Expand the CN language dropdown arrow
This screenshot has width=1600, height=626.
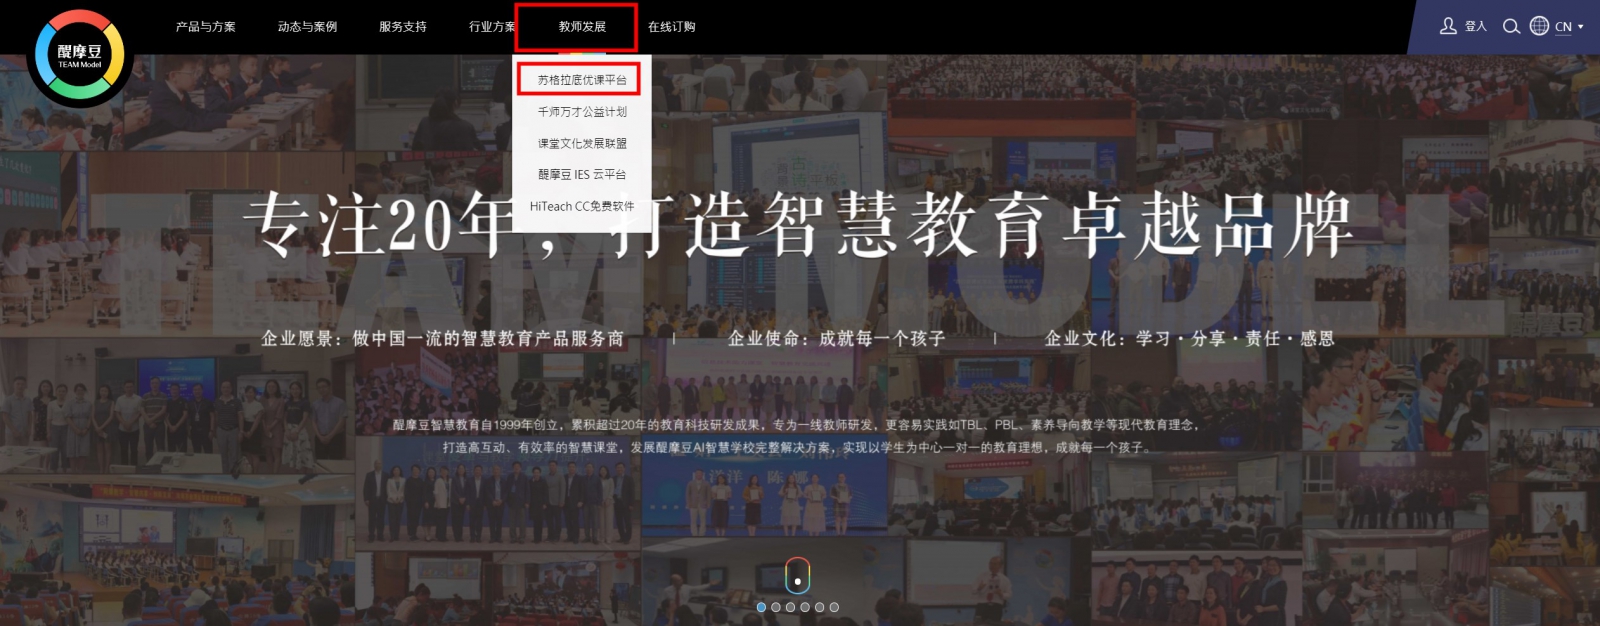[1581, 27]
